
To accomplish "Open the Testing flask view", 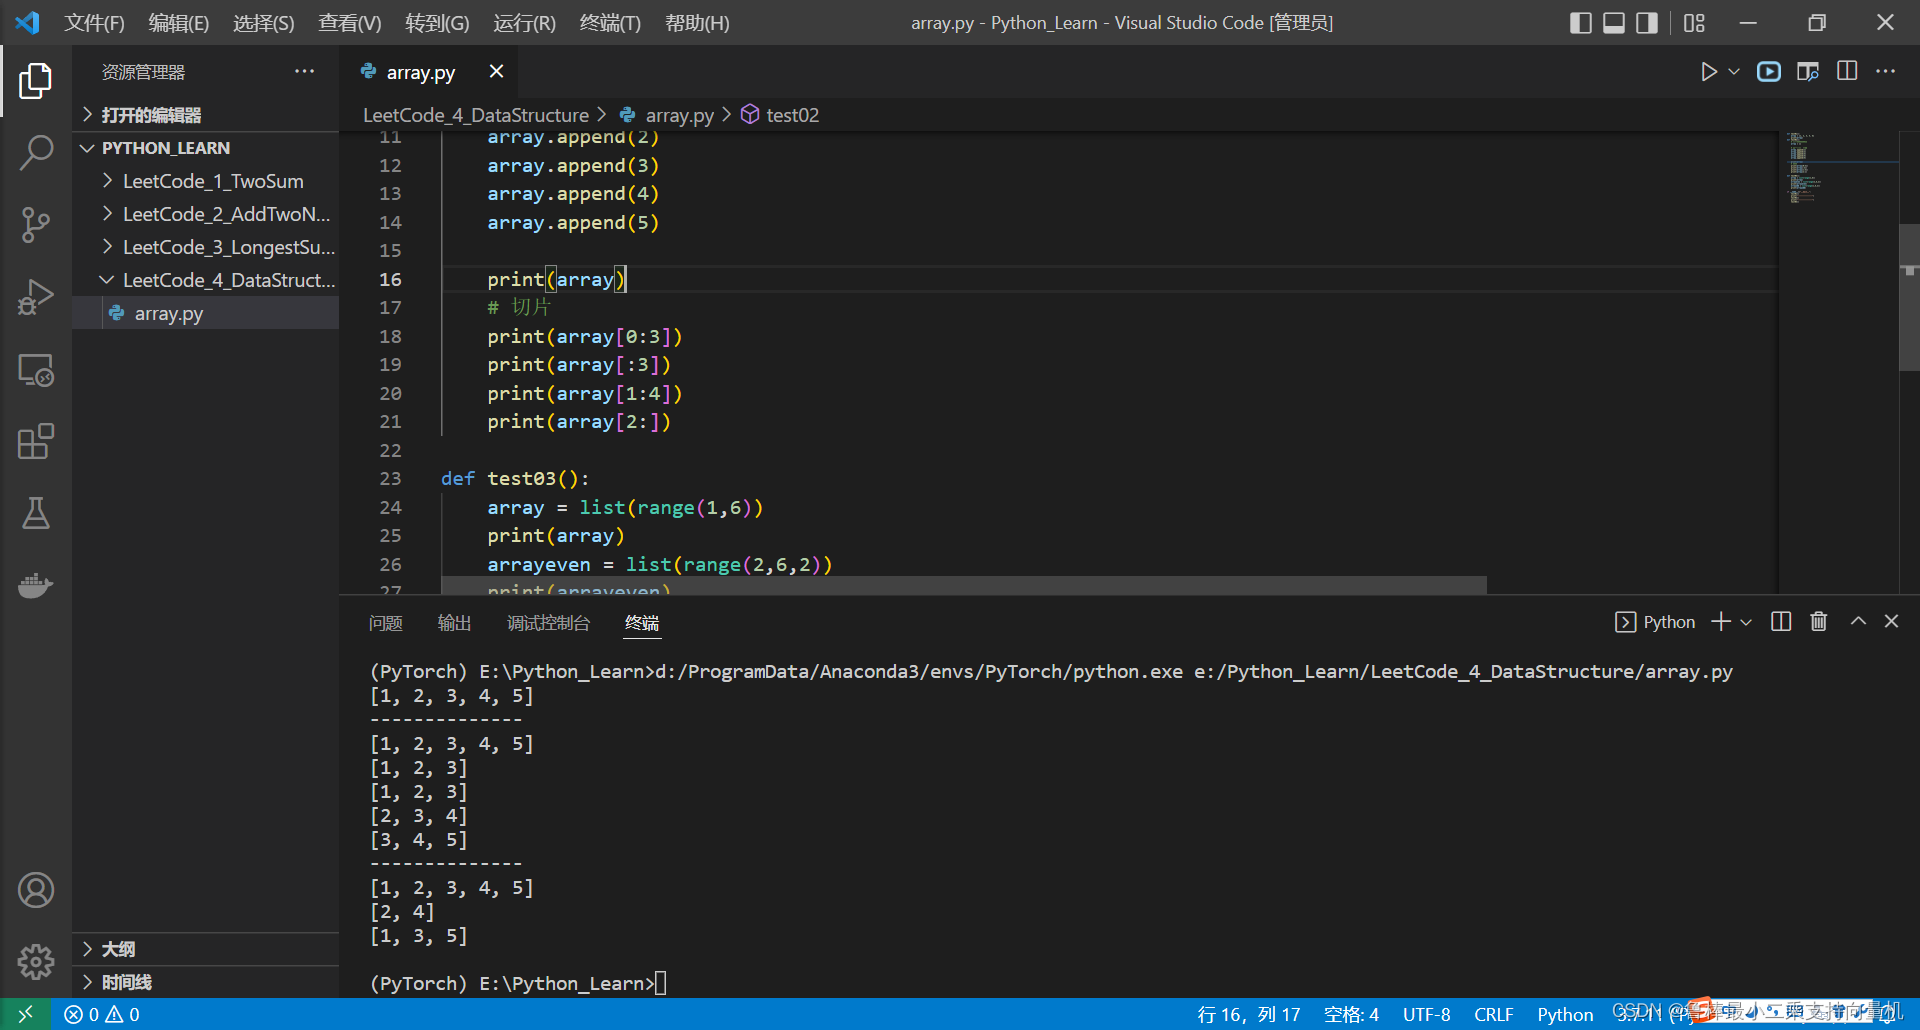I will [35, 513].
